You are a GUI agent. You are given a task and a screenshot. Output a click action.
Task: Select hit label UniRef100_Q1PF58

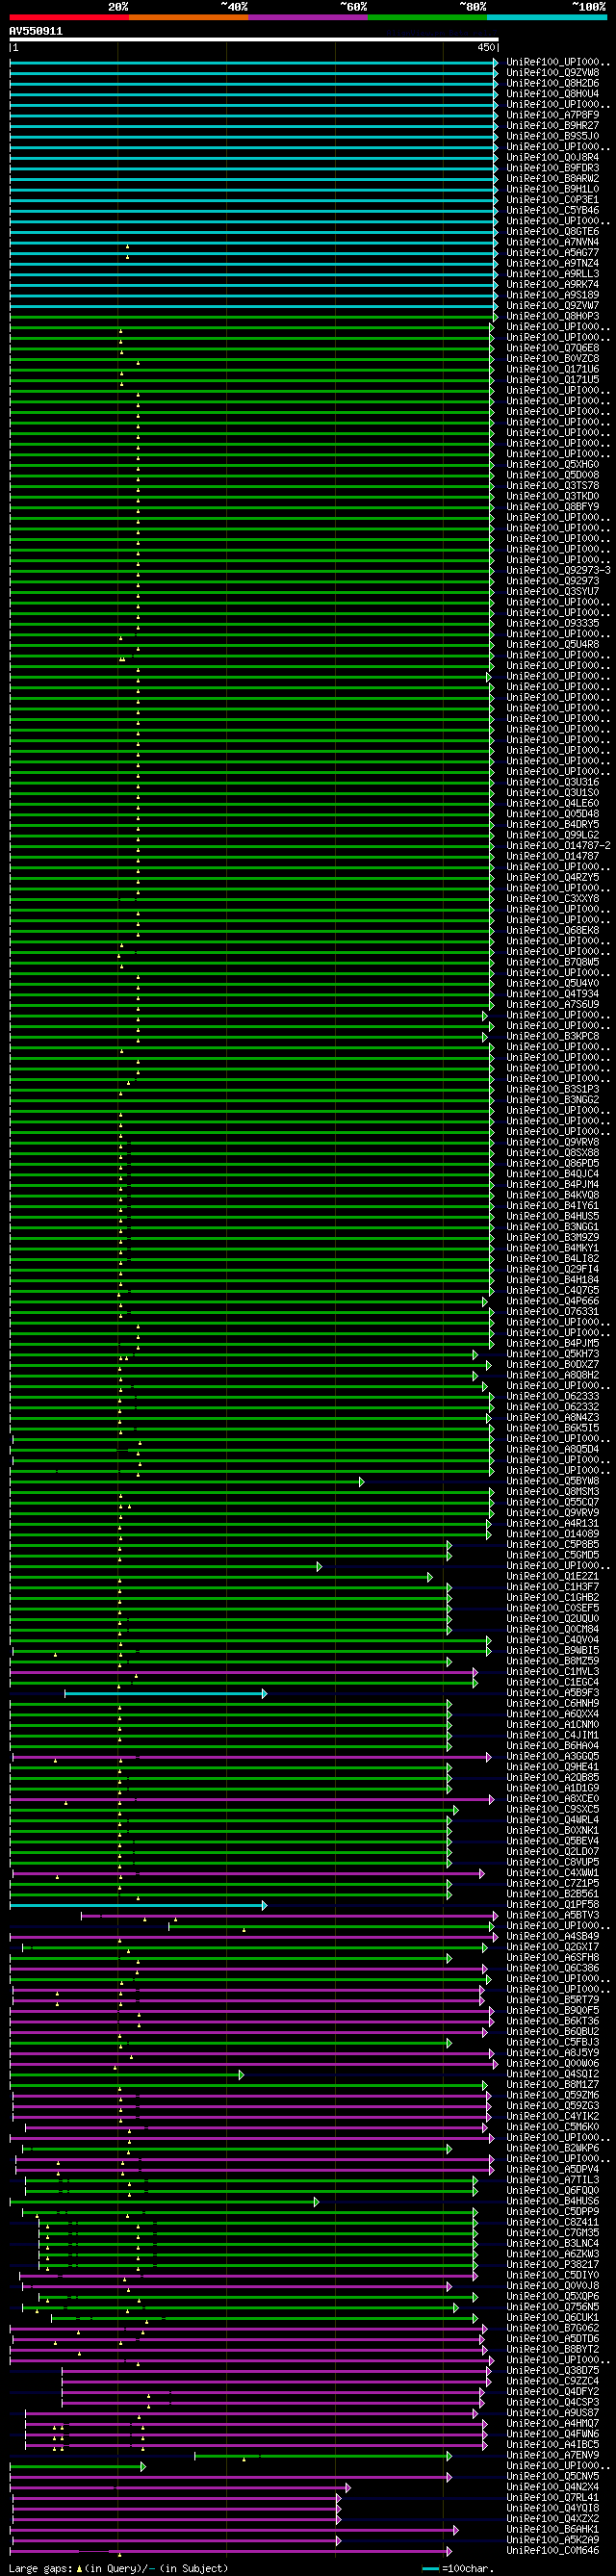[x=553, y=1905]
